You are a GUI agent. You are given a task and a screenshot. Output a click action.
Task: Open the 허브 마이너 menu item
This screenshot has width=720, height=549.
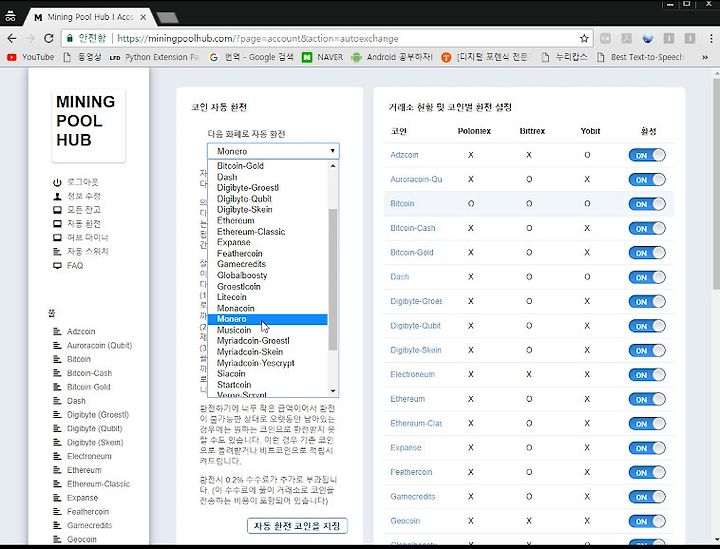tap(88, 237)
